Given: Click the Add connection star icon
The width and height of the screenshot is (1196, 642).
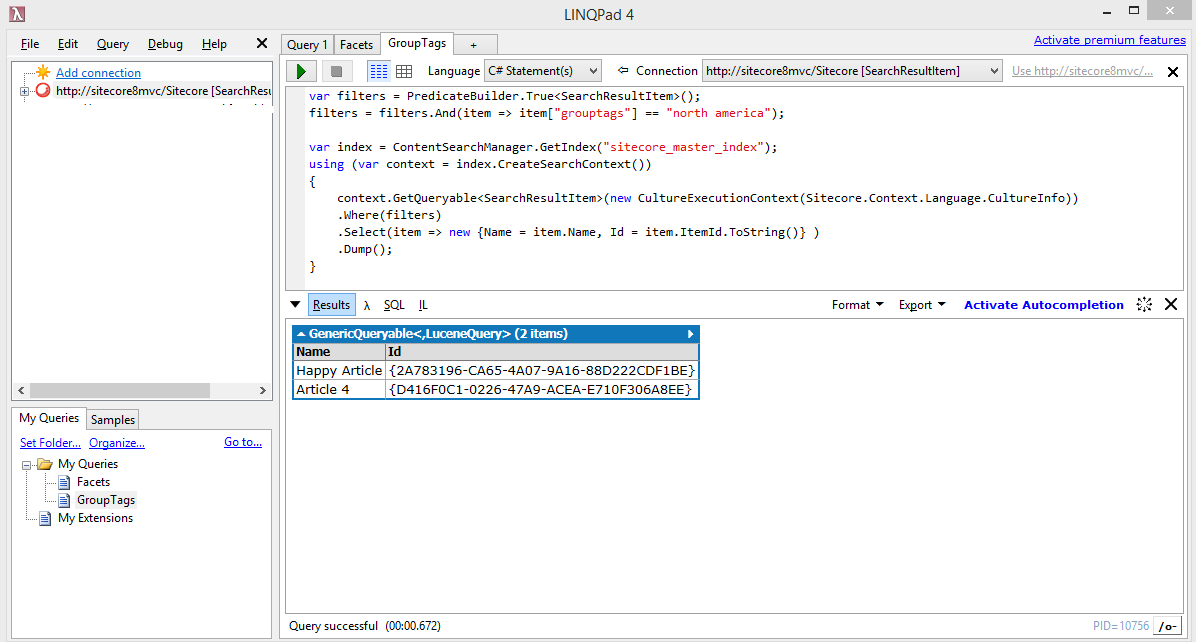Looking at the screenshot, I should (x=42, y=73).
